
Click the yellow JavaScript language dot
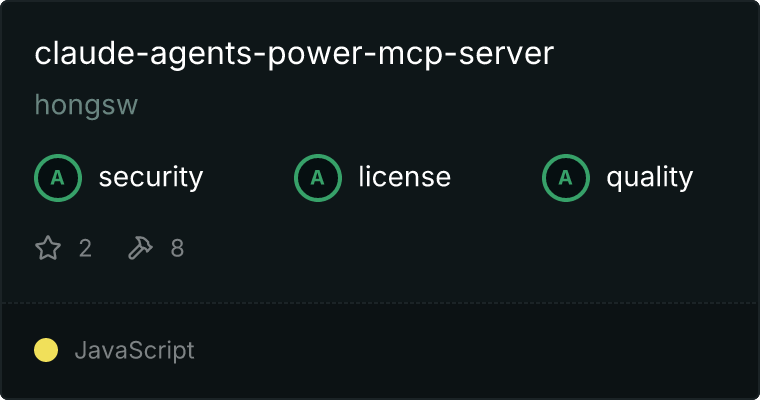click(46, 350)
